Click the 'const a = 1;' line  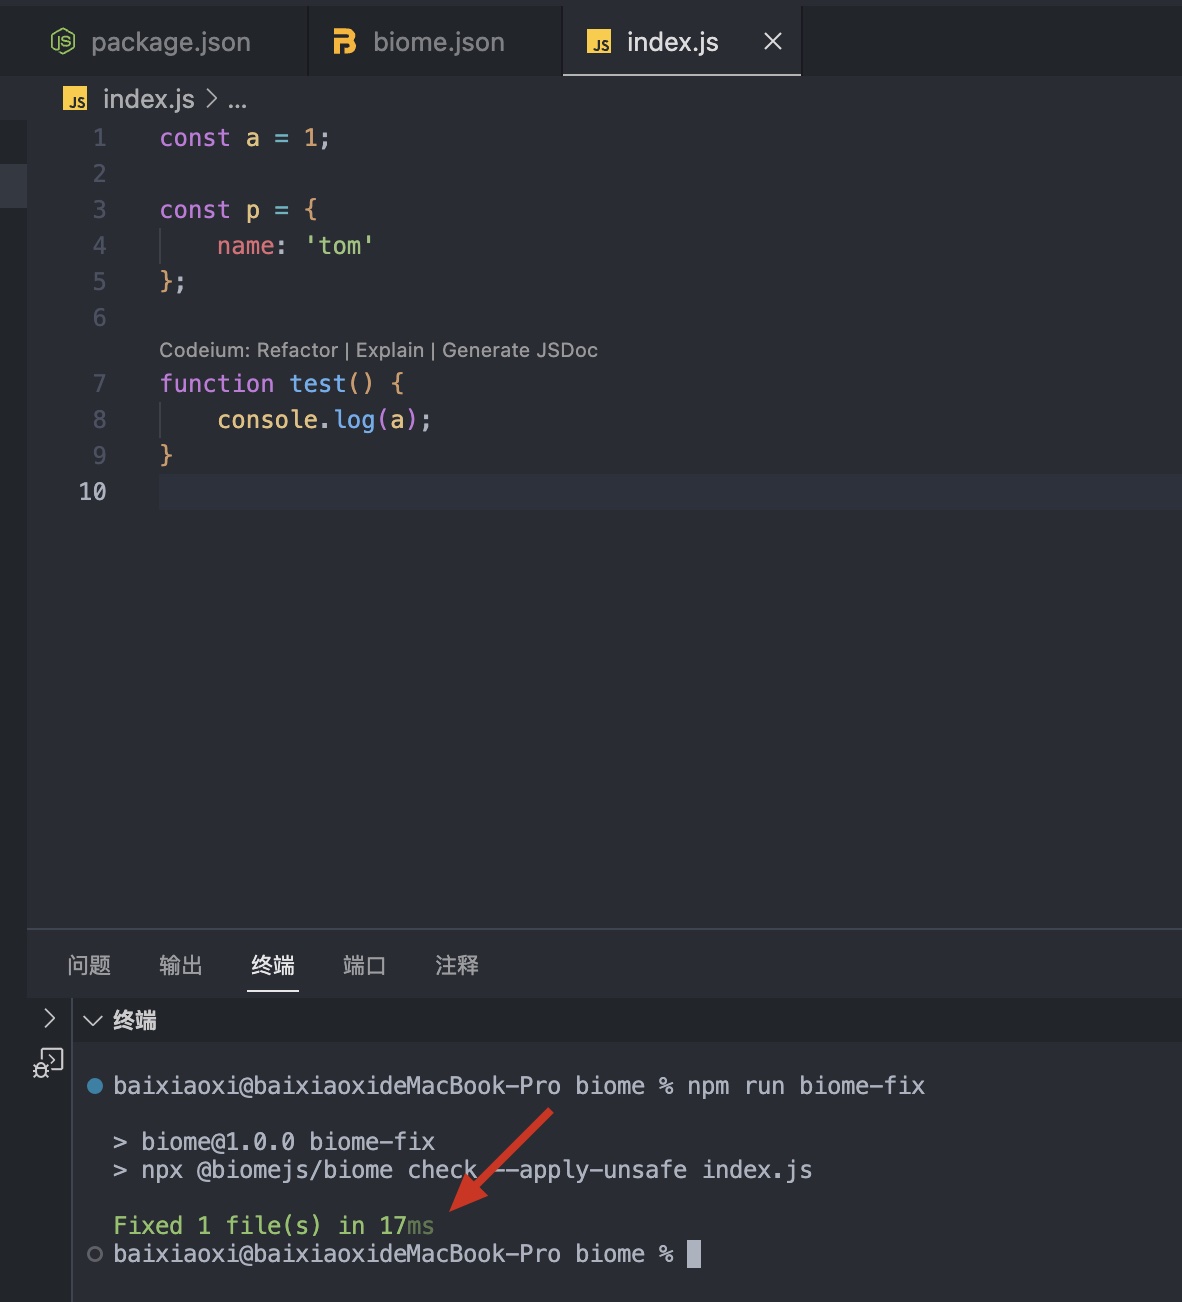click(244, 138)
